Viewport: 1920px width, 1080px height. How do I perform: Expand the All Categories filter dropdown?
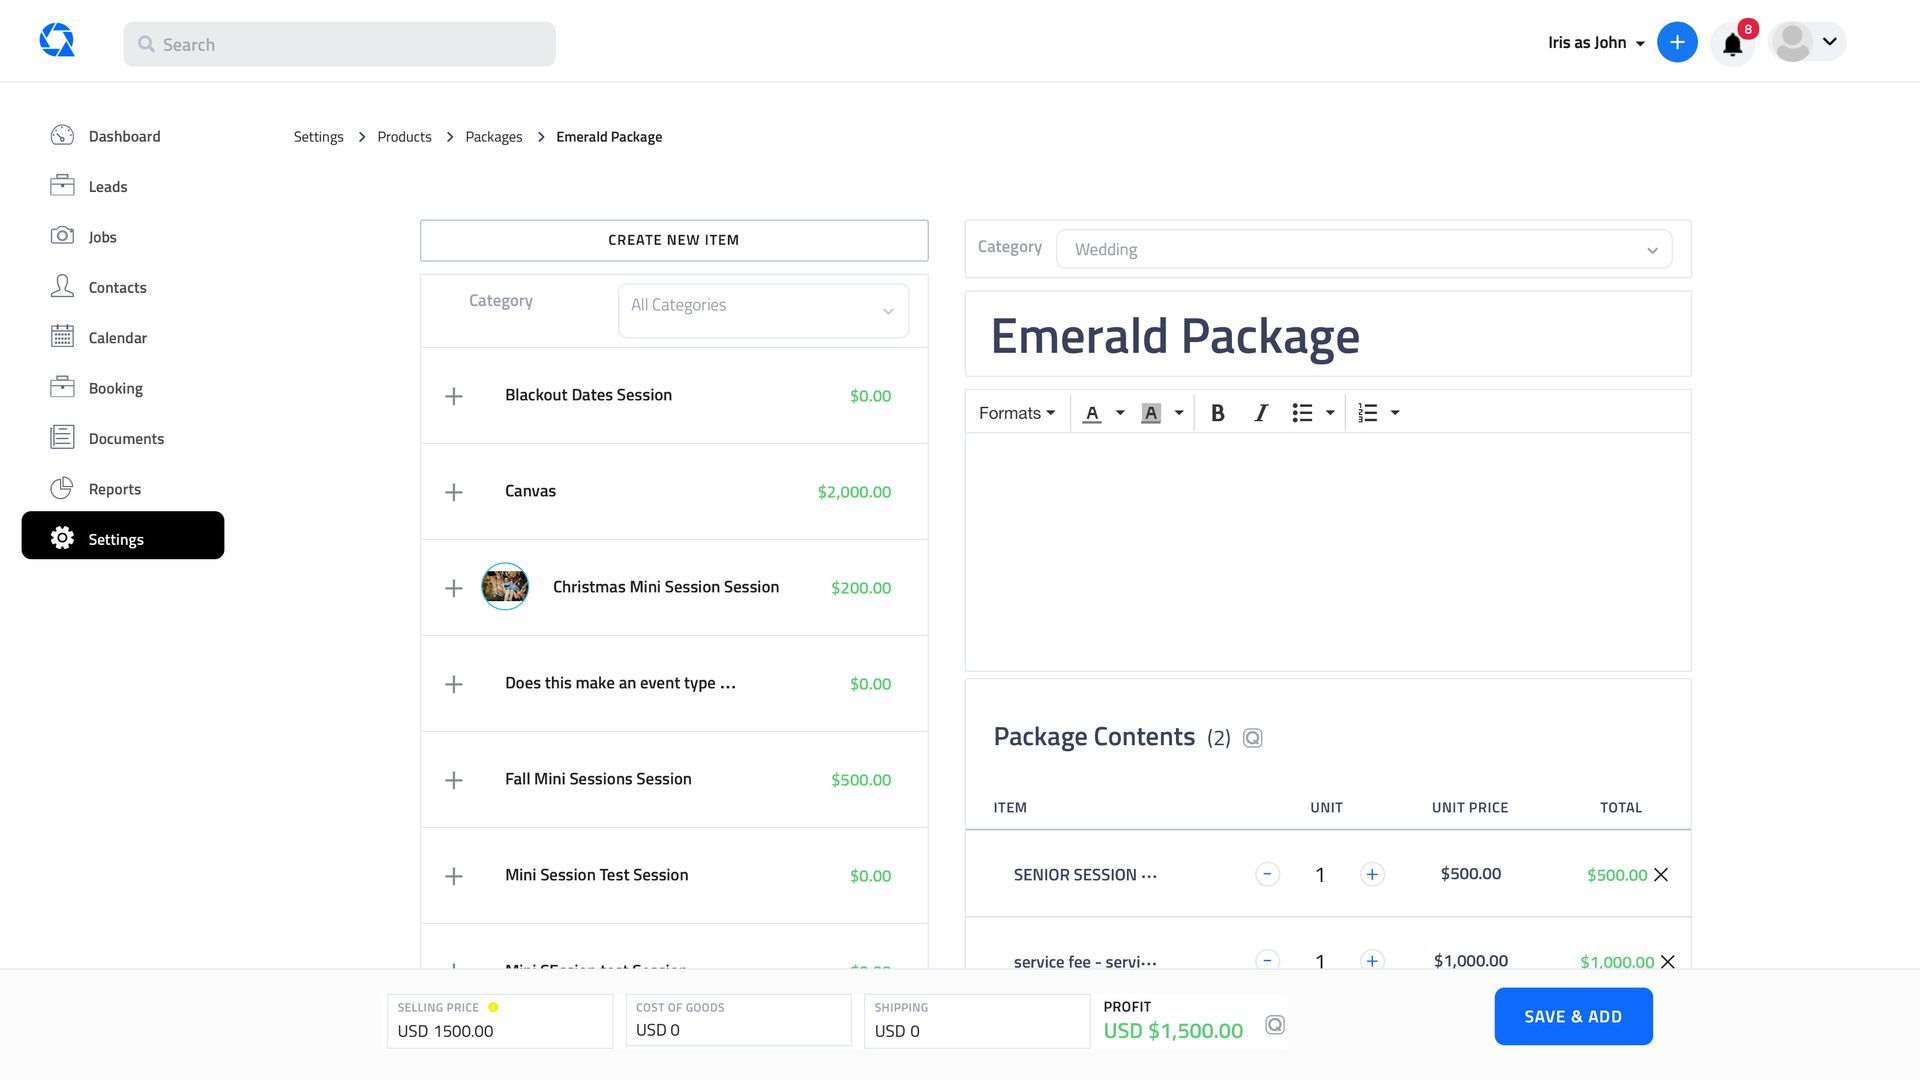point(762,310)
